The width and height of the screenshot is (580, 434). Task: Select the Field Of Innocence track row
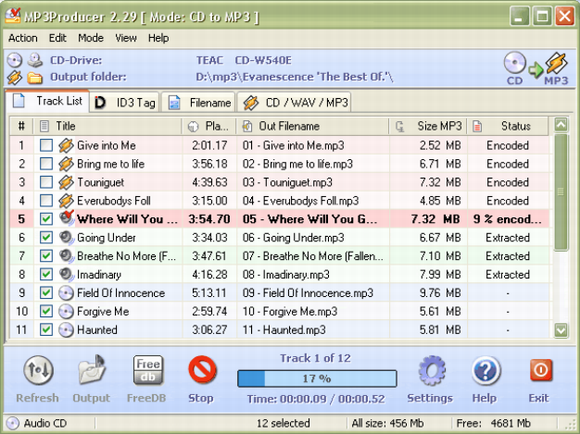(x=279, y=293)
